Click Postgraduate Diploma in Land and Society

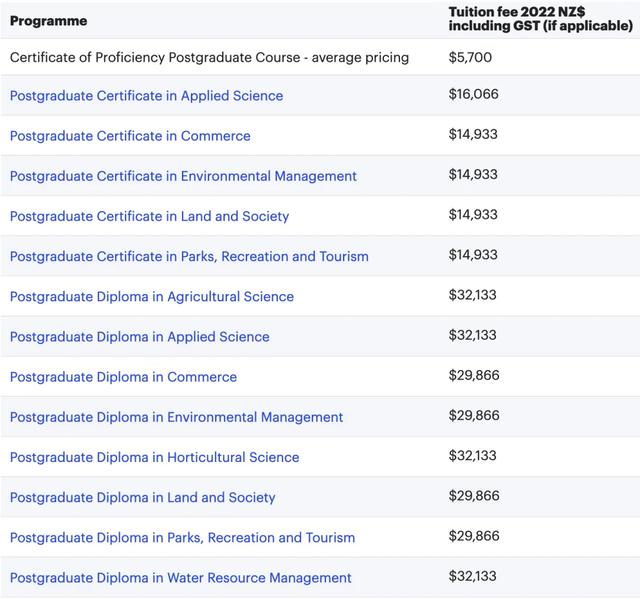142,497
